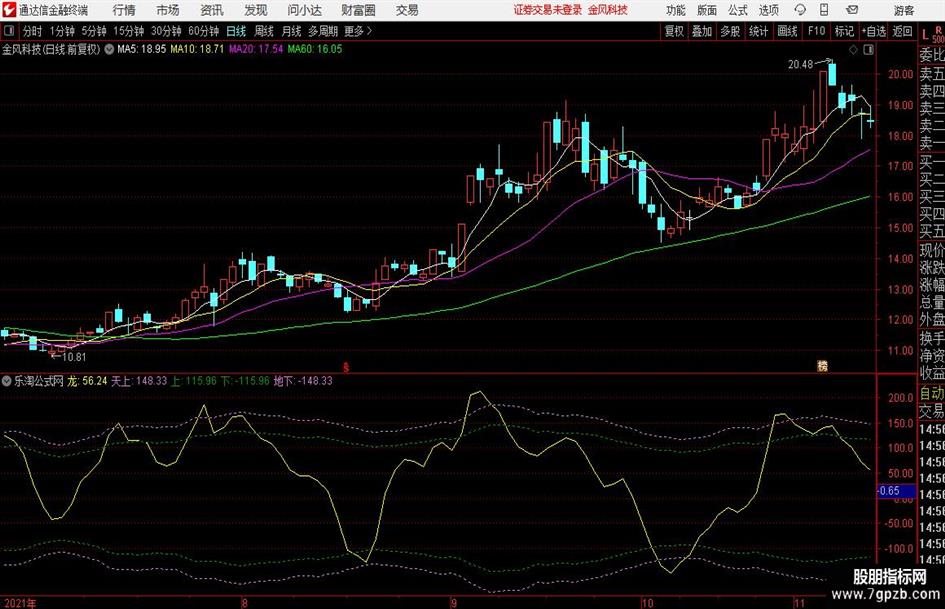The image size is (945, 609).
Task: Click the 下: -115.96 indicator value
Action: pyautogui.click(x=245, y=380)
